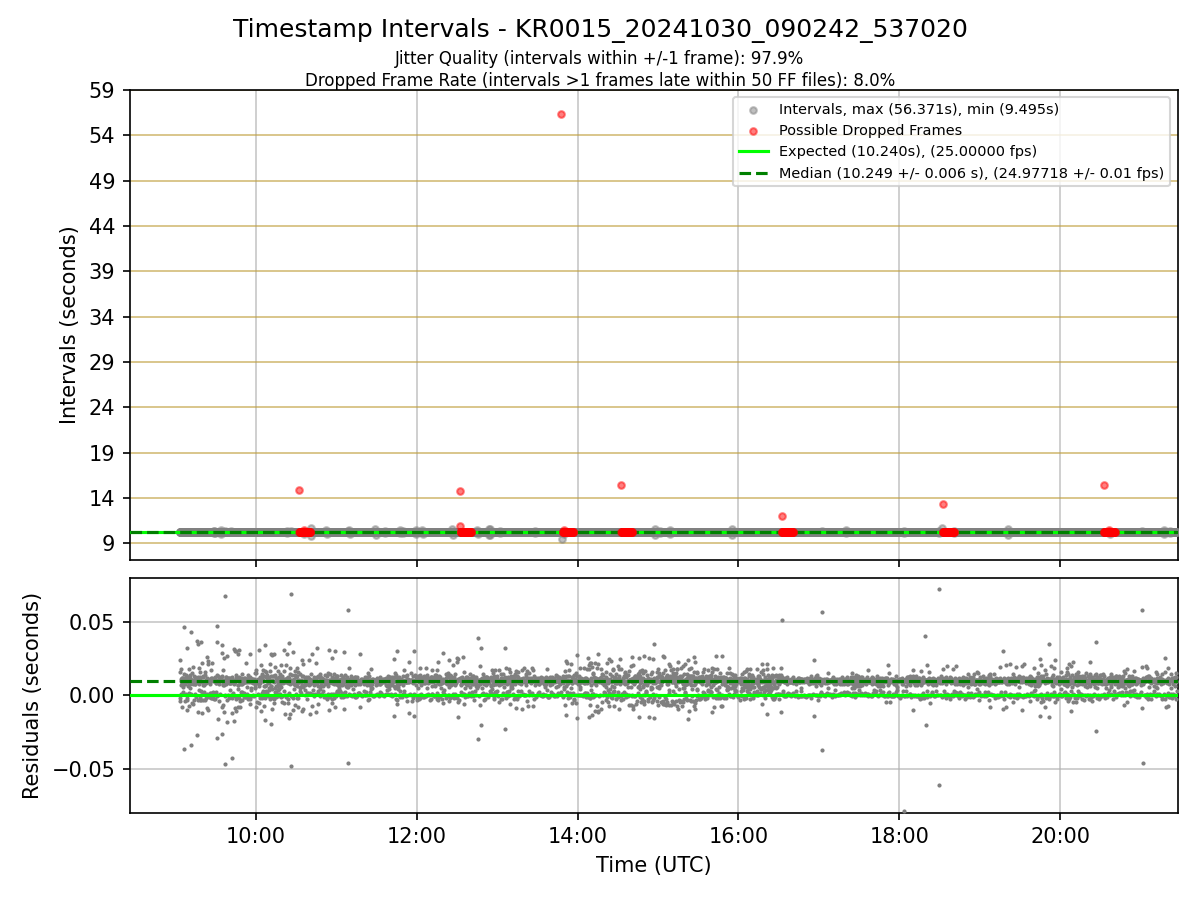The width and height of the screenshot is (1200, 900).
Task: Click the red dropped-frame point above 10:30
Action: pyautogui.click(x=299, y=490)
